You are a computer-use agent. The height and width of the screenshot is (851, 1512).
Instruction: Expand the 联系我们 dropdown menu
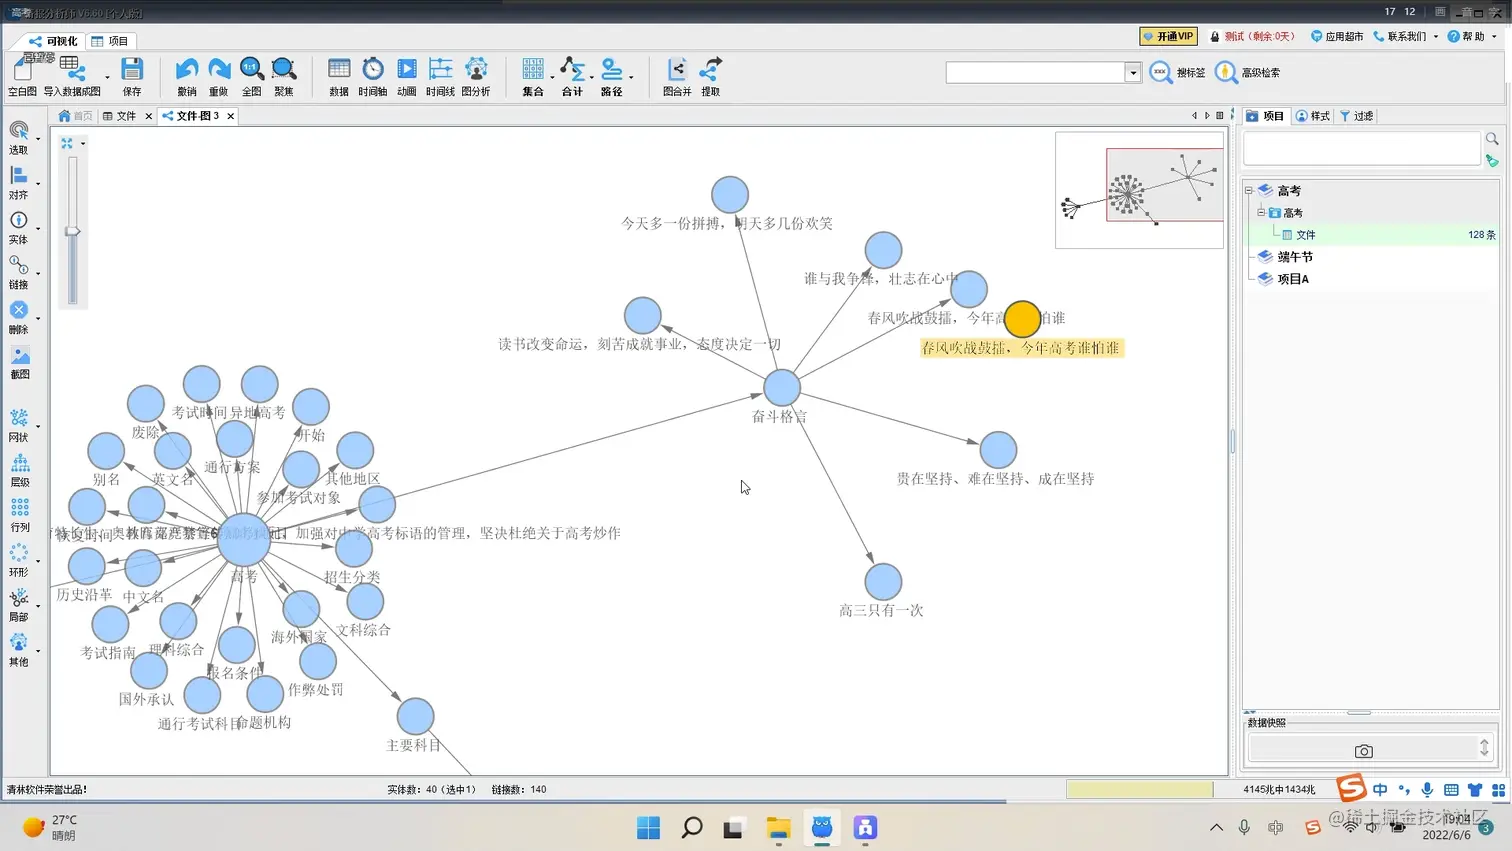click(x=1436, y=37)
